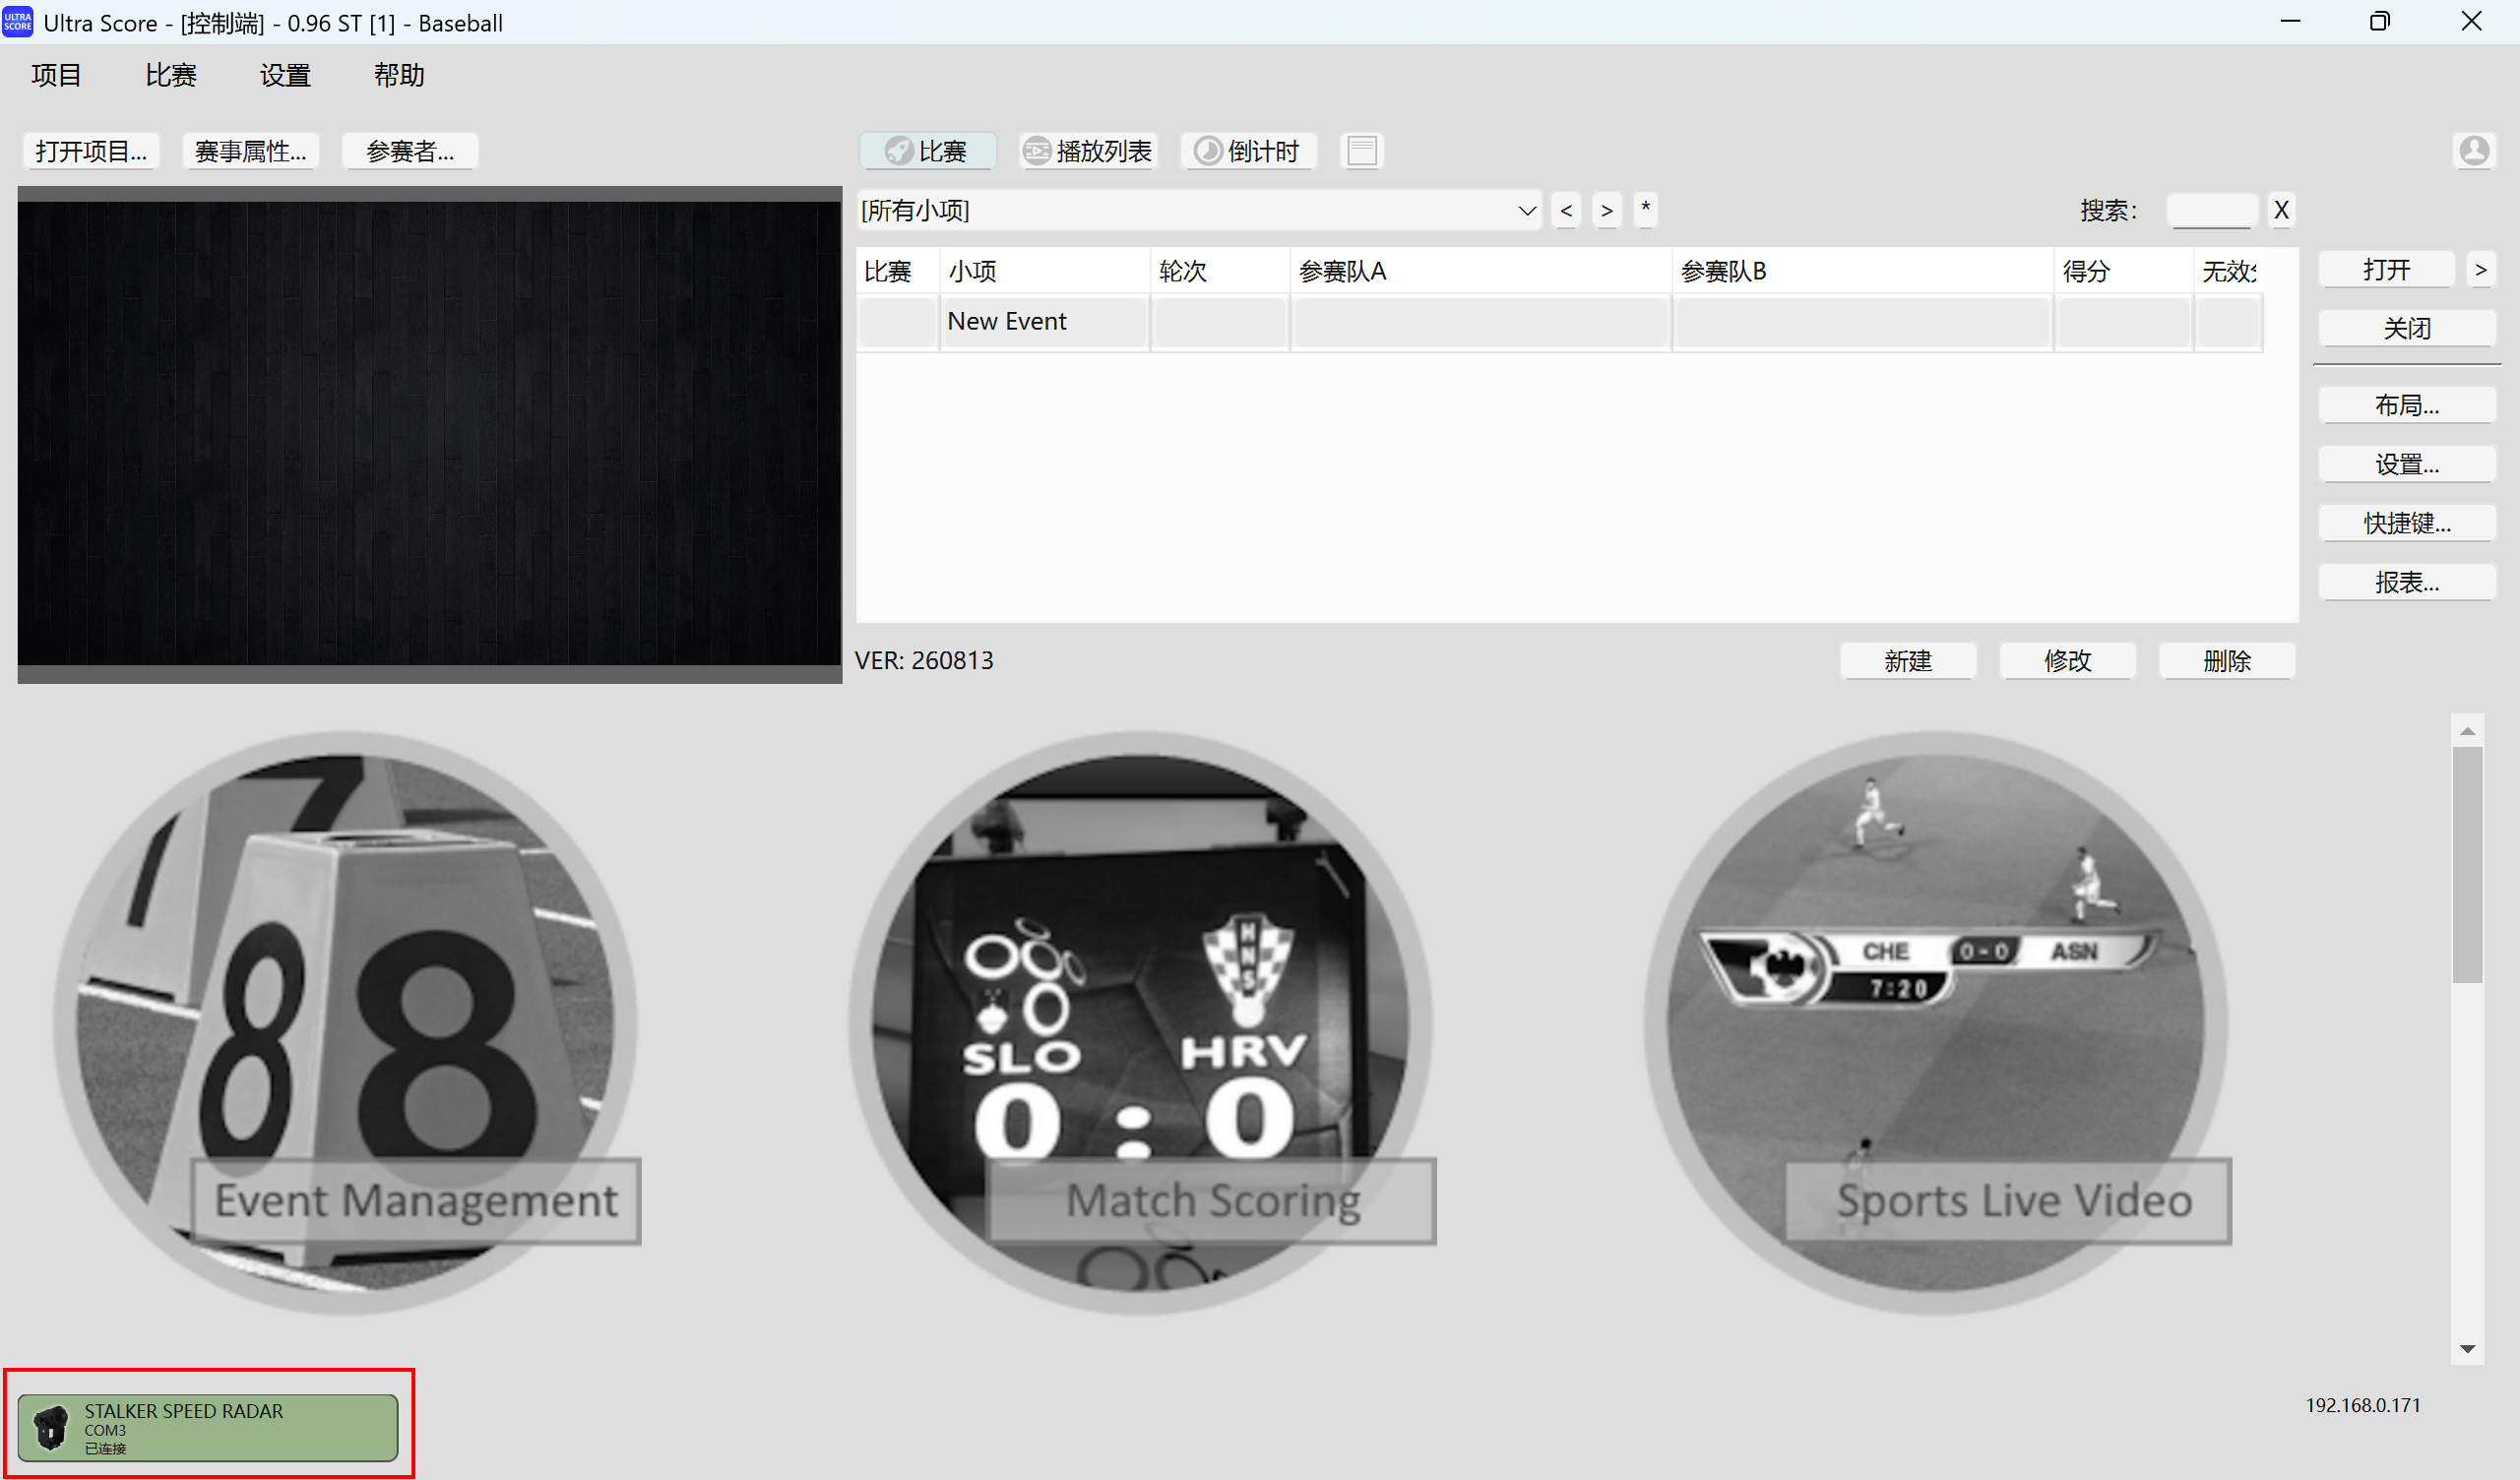Switch to the 播放列表 tab
Image resolution: width=2520 pixels, height=1480 pixels.
(x=1088, y=151)
